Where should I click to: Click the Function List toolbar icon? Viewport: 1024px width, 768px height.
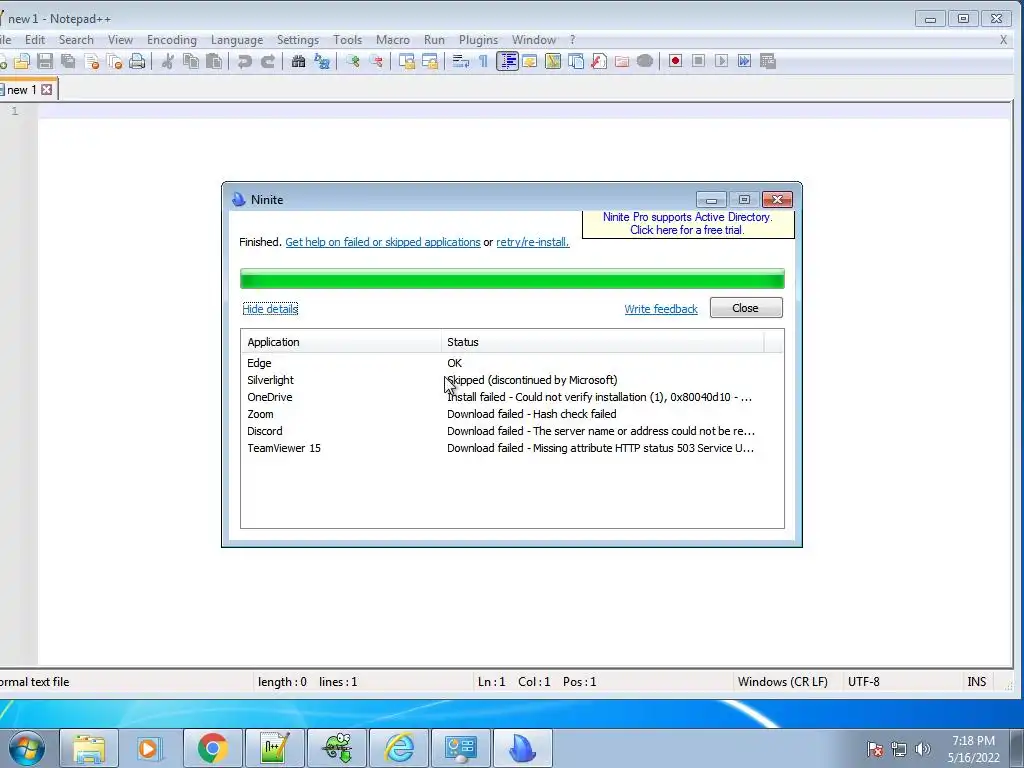point(599,61)
